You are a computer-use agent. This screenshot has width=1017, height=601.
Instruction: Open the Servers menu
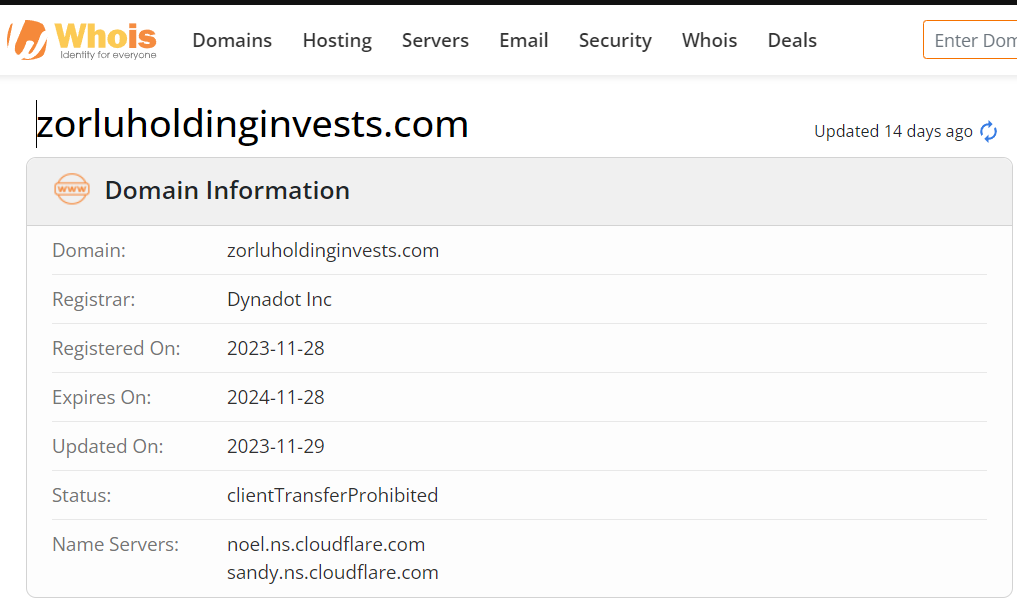pyautogui.click(x=435, y=40)
